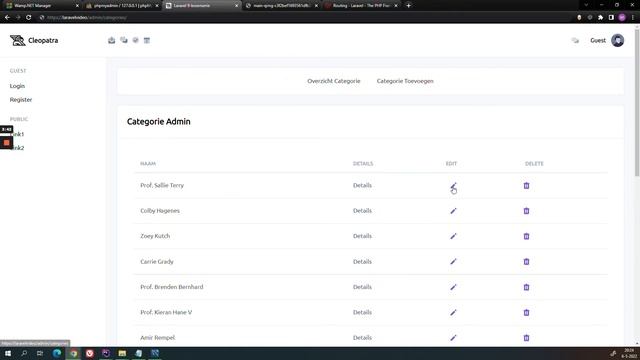
Task: Open a new browser tab with plus
Action: coord(409,6)
